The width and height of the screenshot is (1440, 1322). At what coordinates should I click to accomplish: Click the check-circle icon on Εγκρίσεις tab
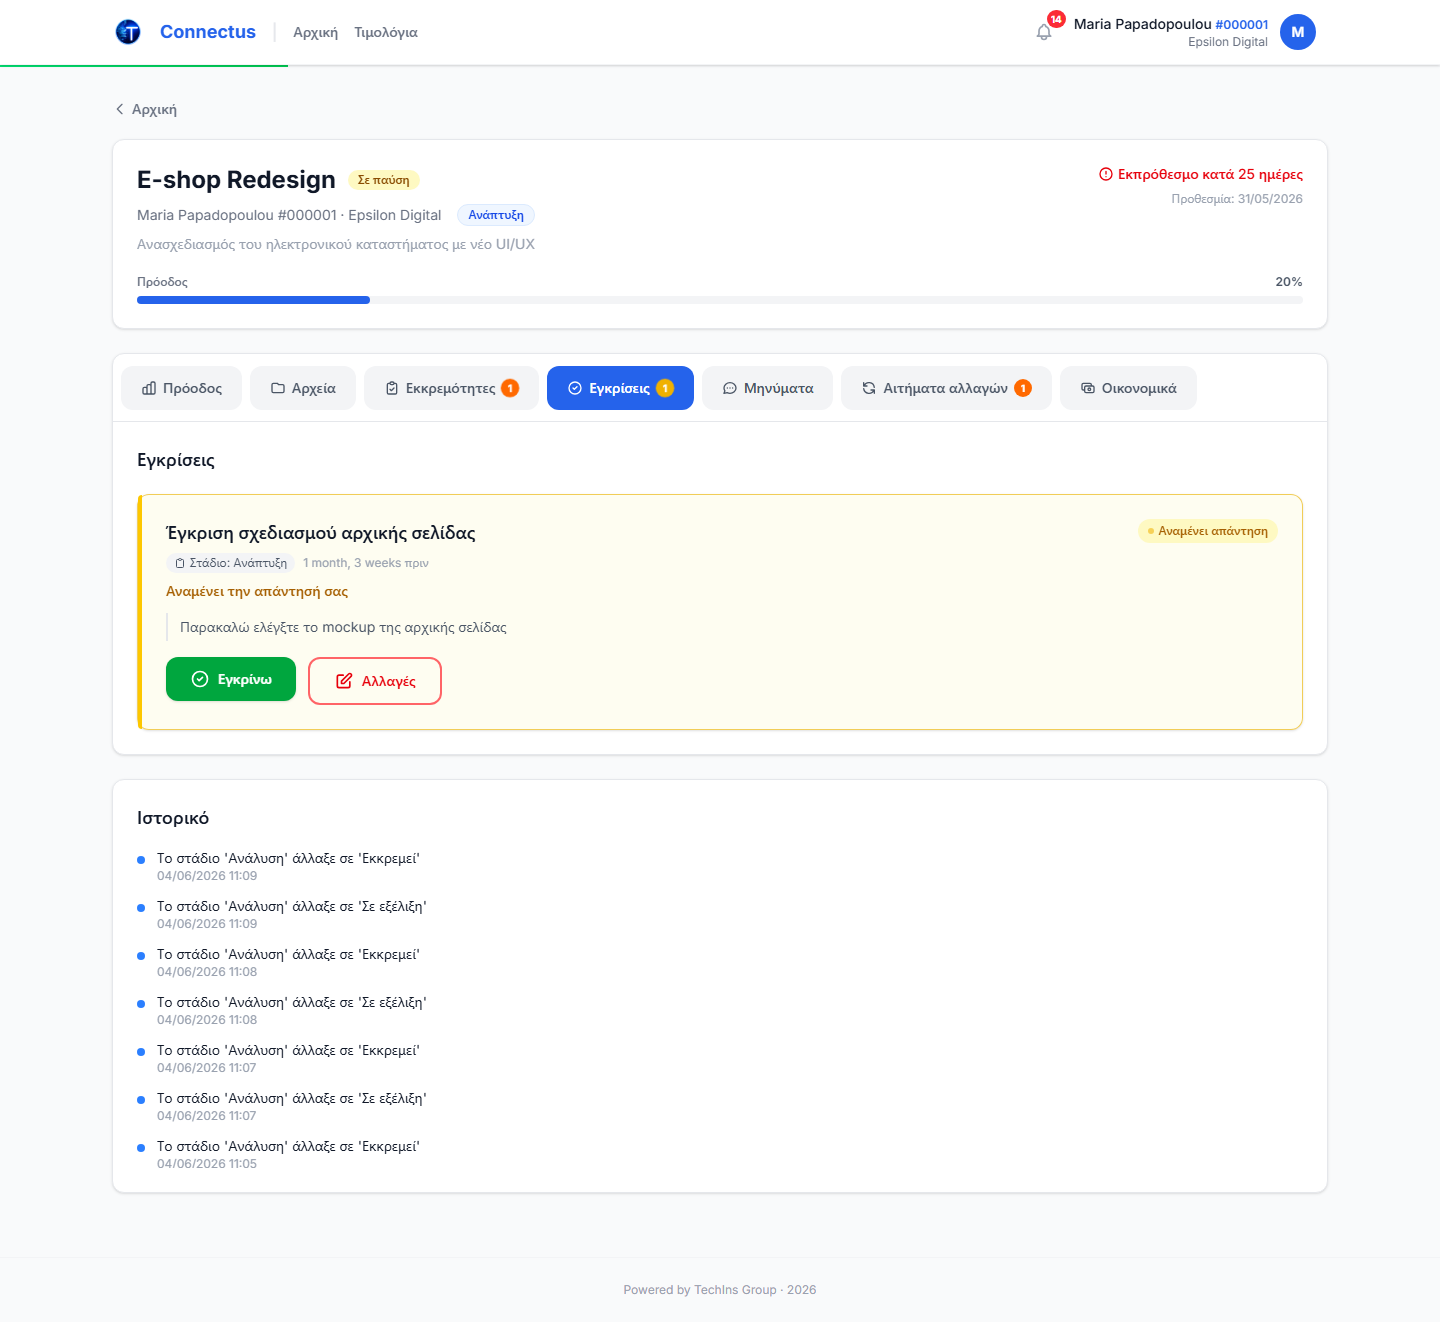pyautogui.click(x=575, y=388)
